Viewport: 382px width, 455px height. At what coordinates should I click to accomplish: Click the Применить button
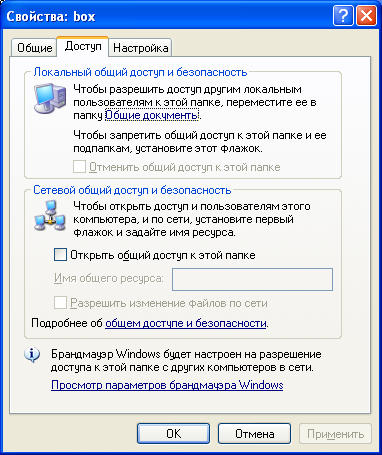335,434
